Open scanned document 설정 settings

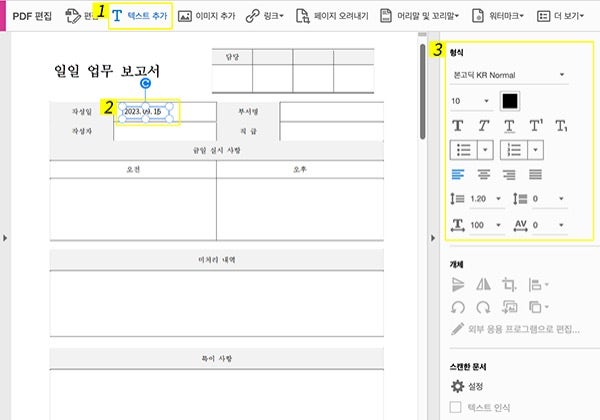[x=467, y=386]
